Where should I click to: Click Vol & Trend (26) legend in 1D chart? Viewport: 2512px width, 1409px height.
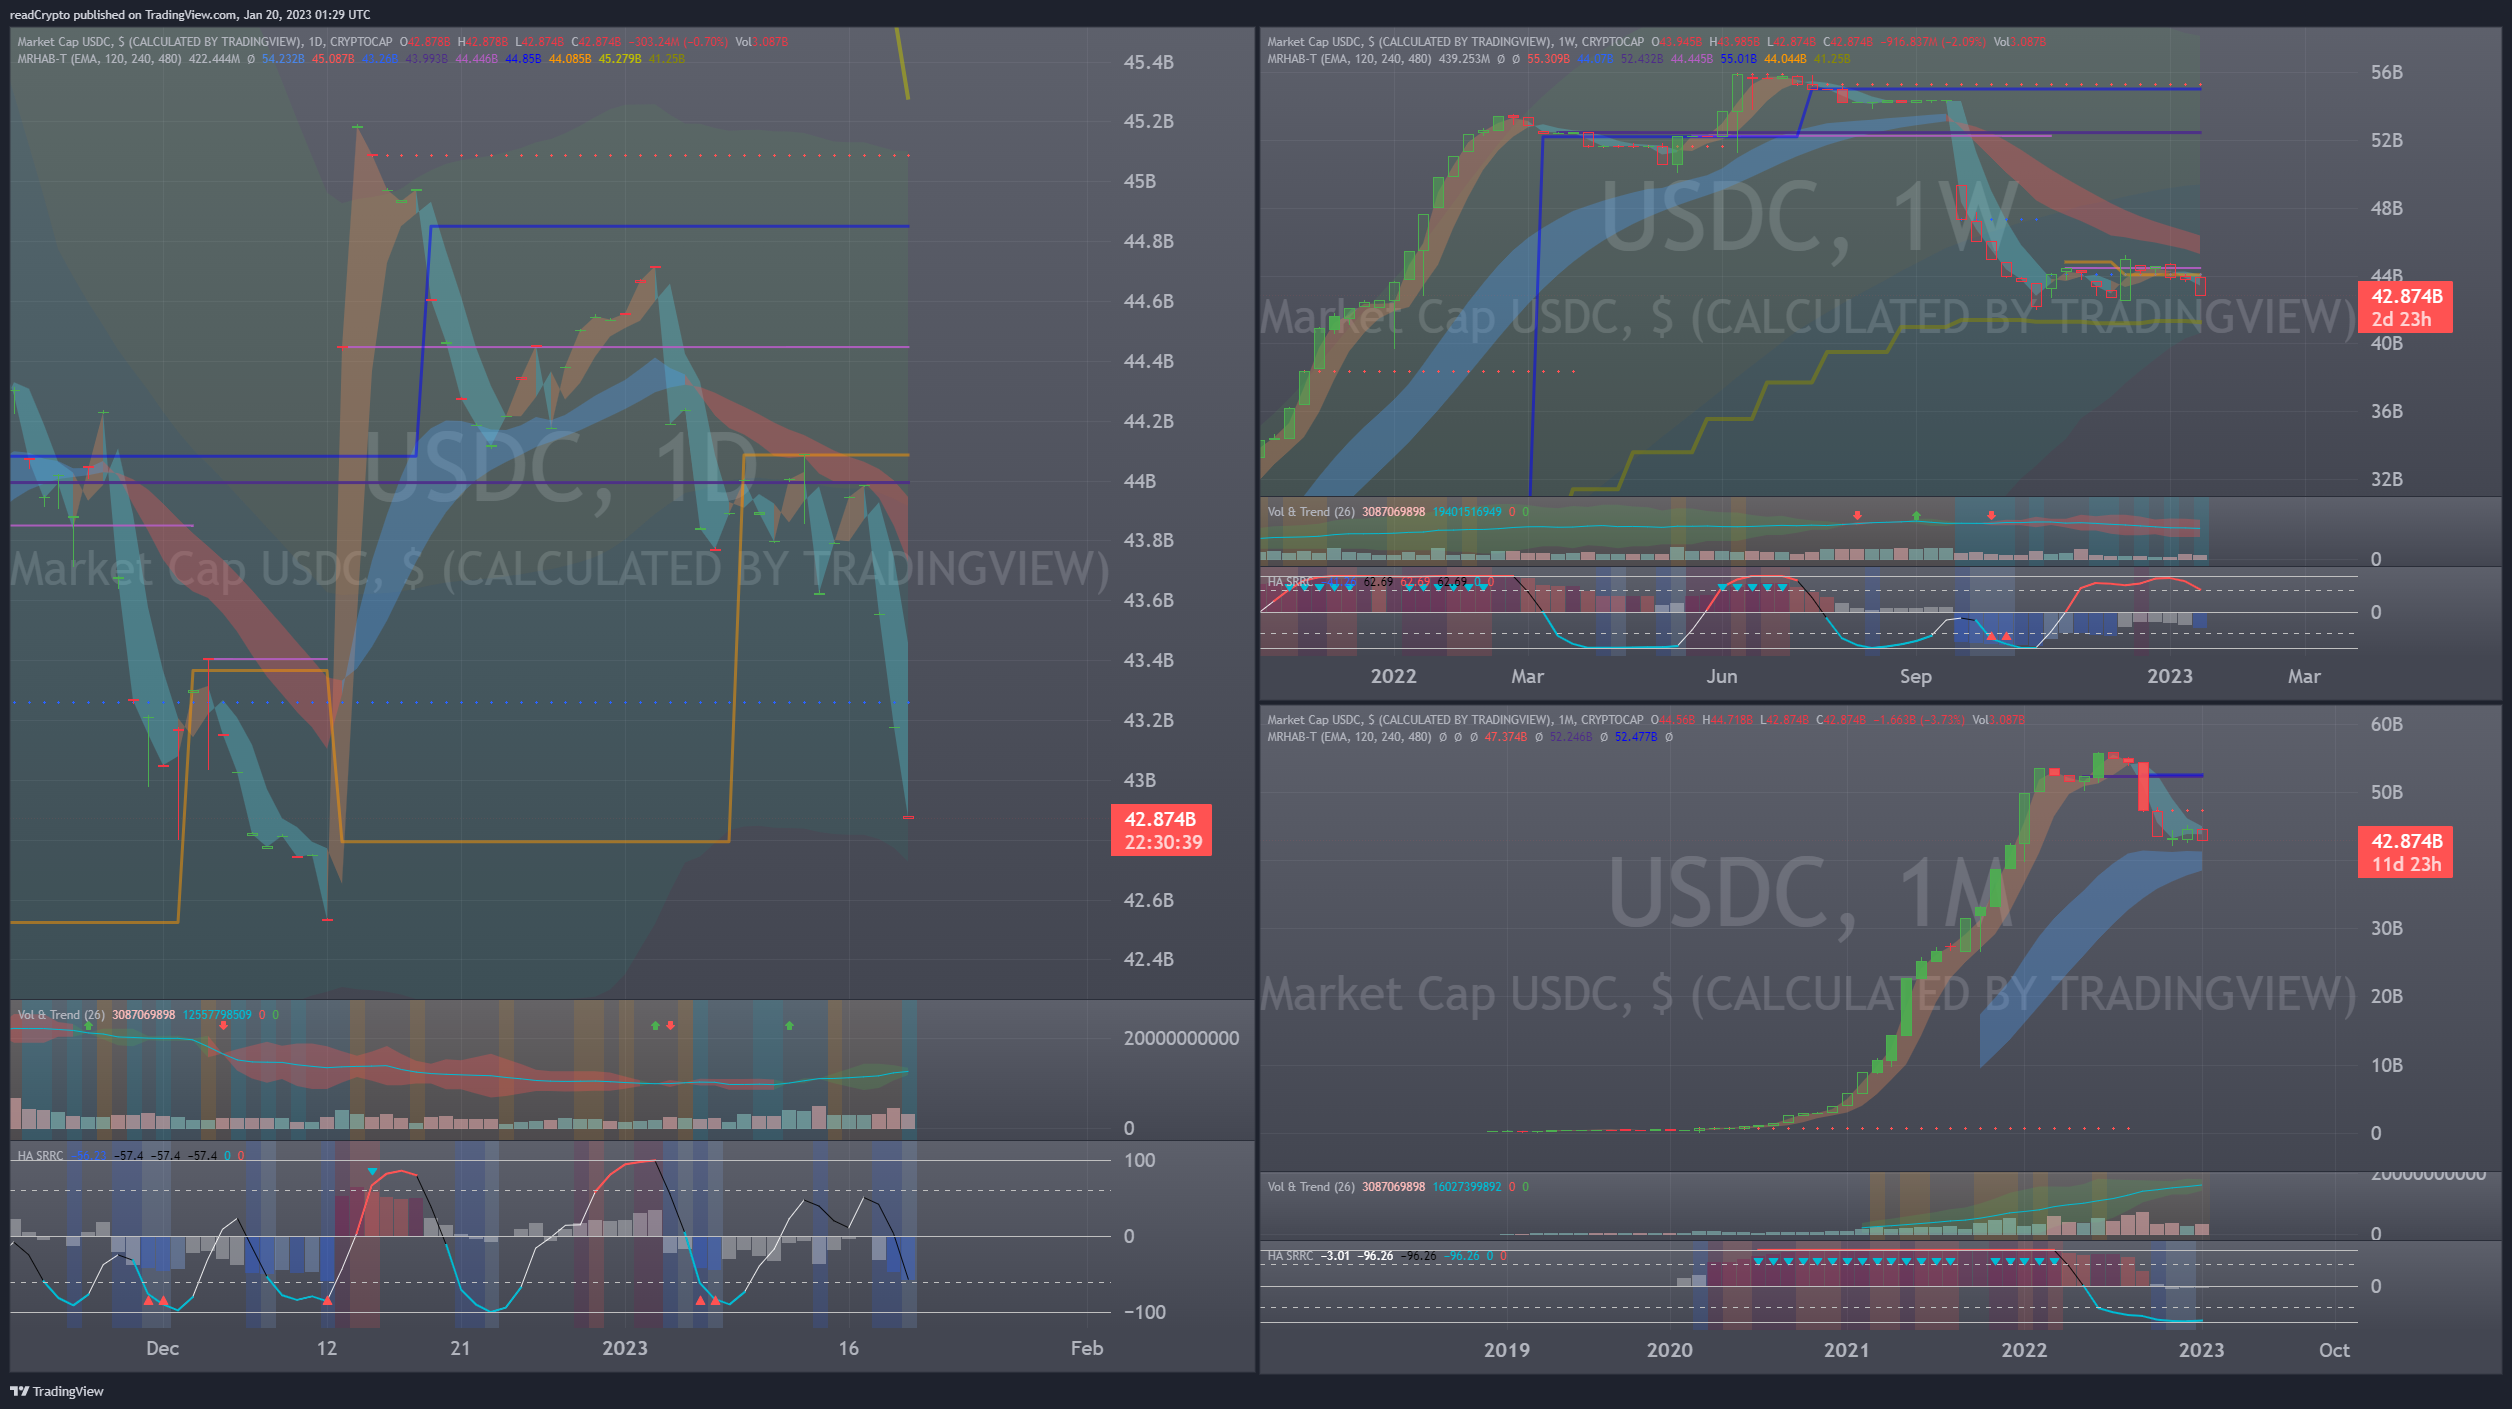[x=61, y=1015]
